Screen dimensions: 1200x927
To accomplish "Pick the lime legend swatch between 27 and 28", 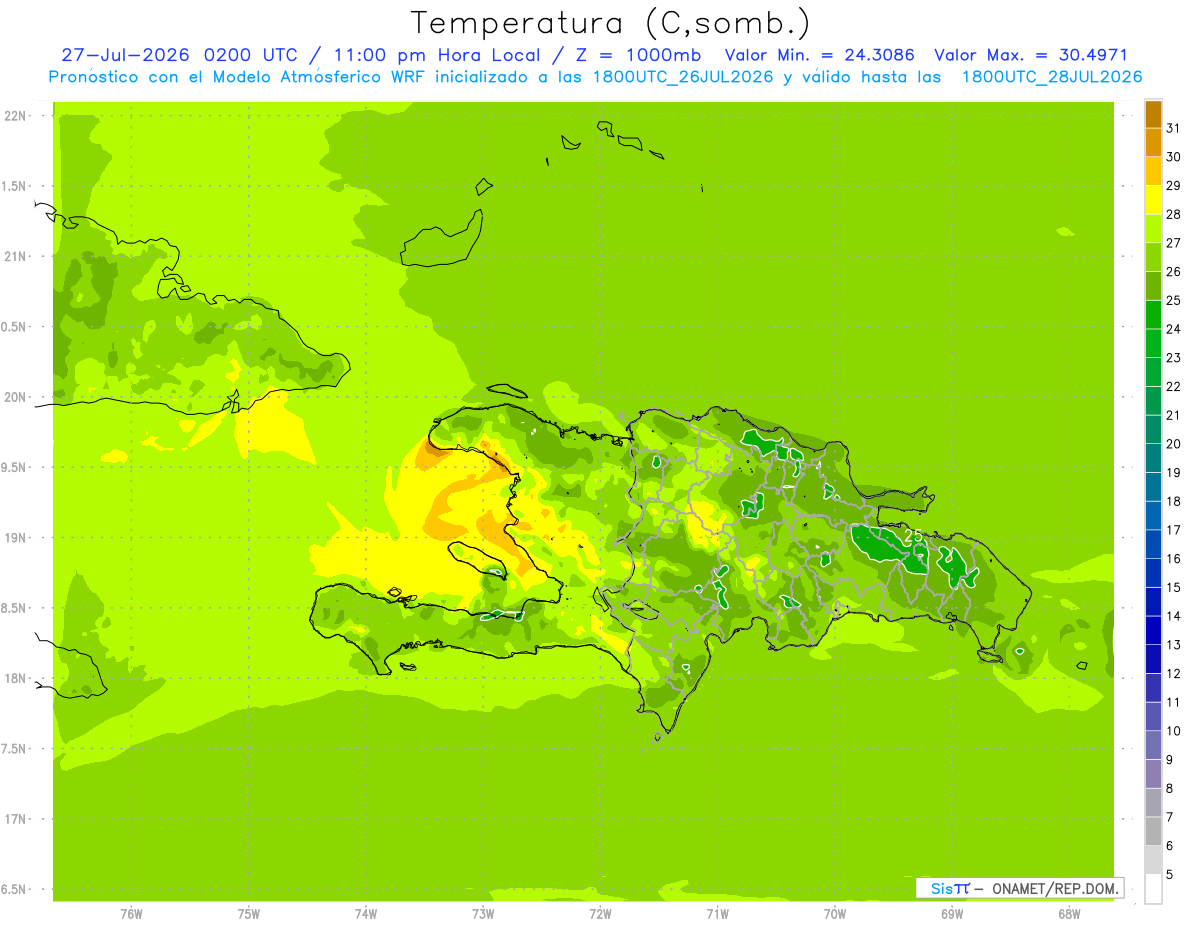I will (x=1153, y=229).
